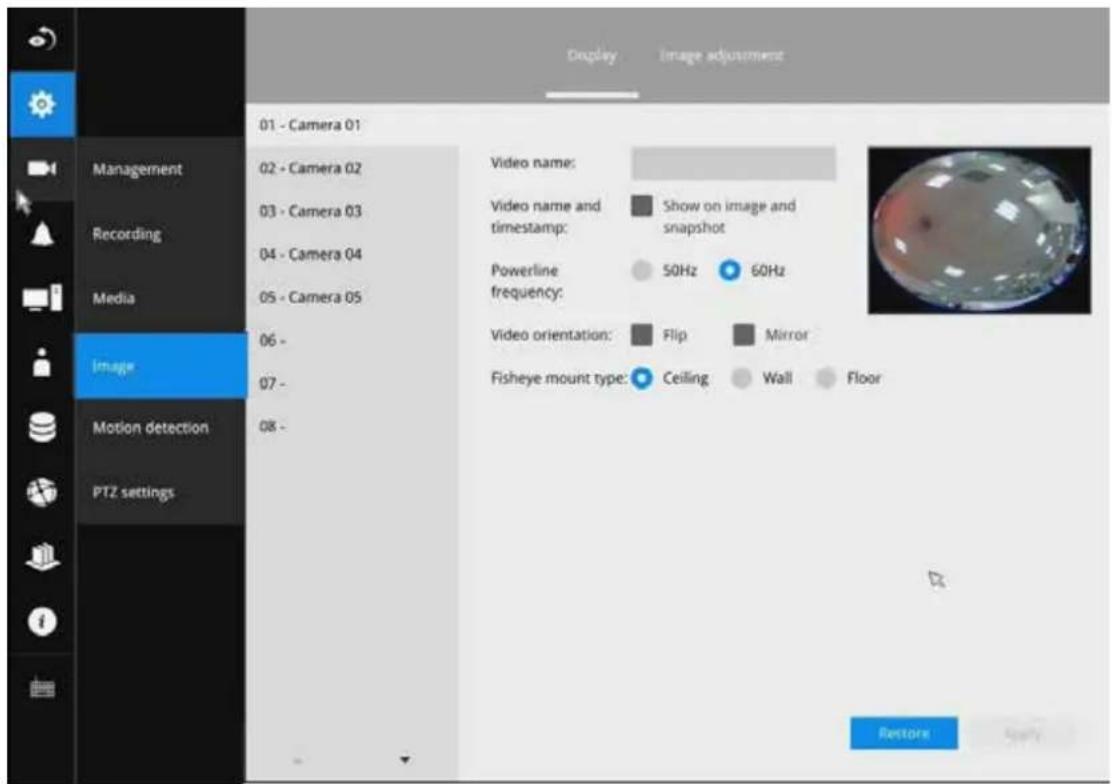This screenshot has height=784, width=1112.
Task: Click the down arrow below camera list
Action: tap(404, 760)
